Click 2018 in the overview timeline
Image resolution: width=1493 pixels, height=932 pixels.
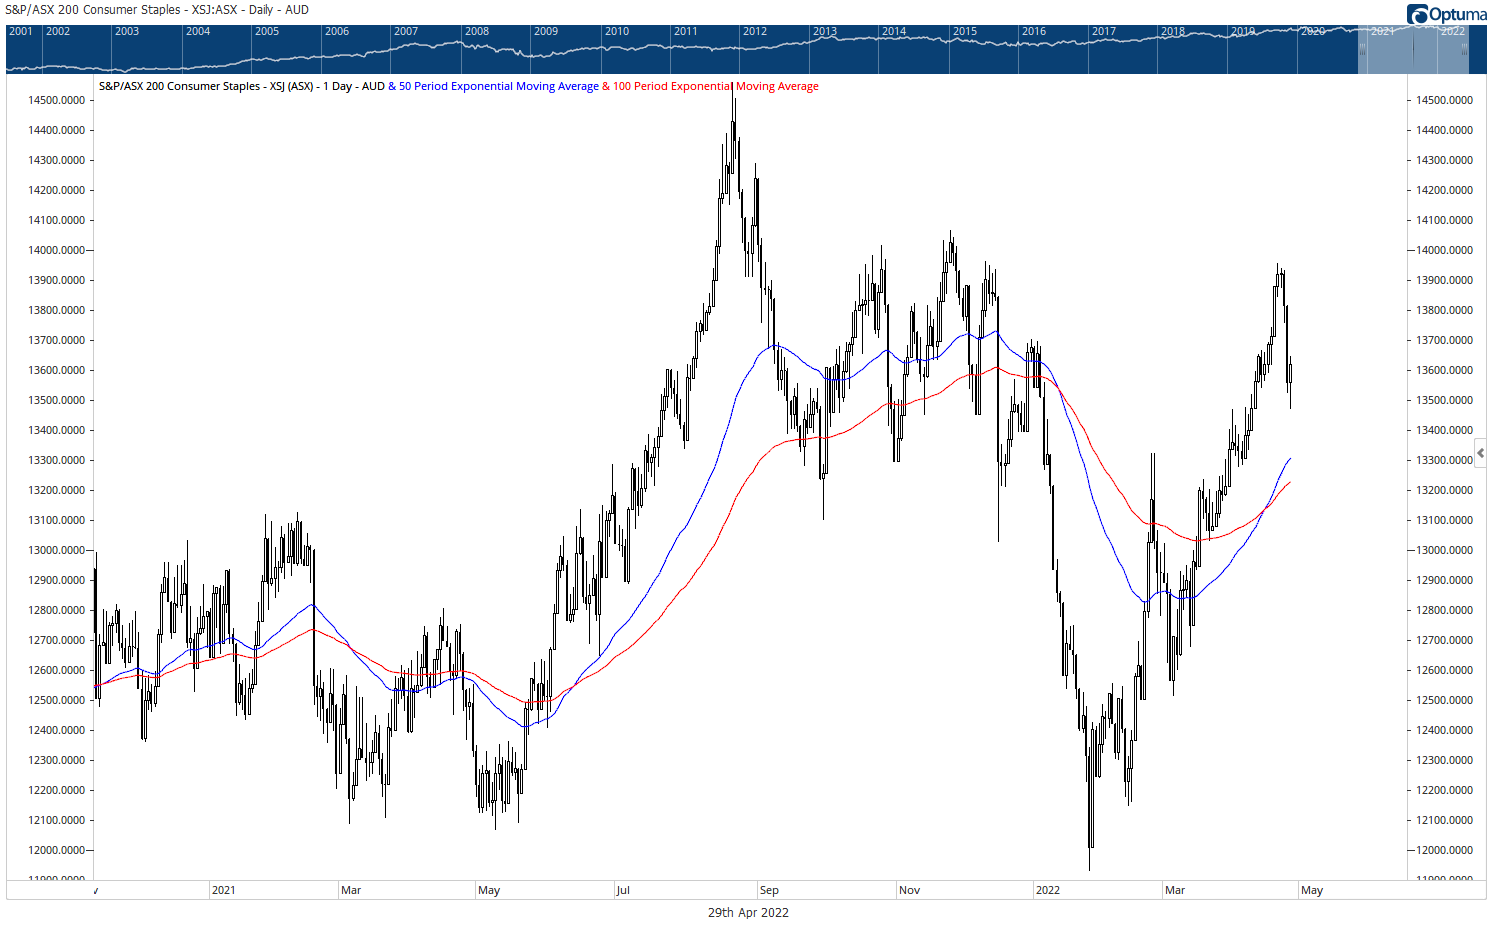coord(1173,32)
